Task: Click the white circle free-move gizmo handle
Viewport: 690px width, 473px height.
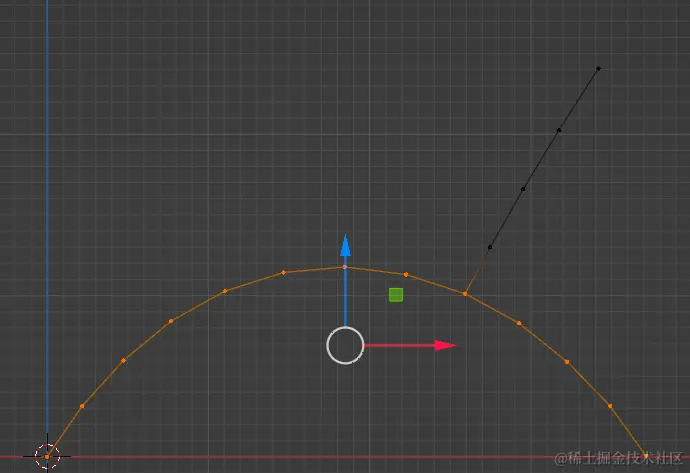Action: 345,345
